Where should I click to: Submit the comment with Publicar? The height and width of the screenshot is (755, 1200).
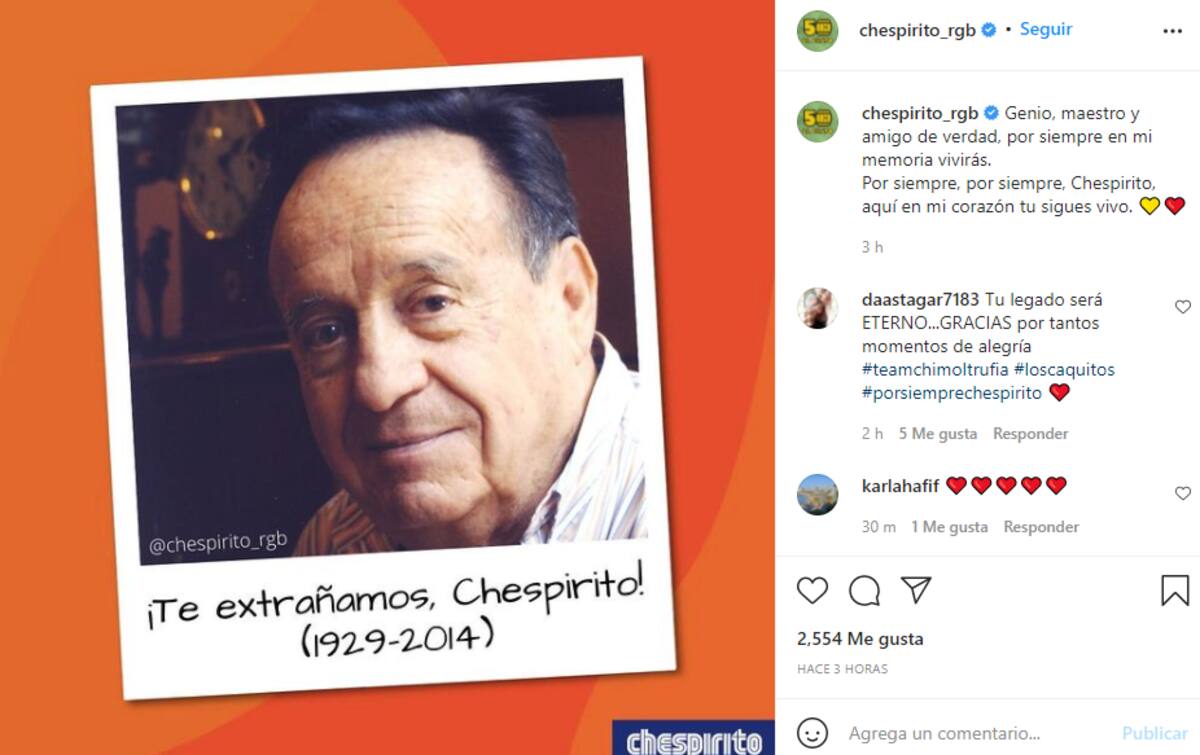1154,733
